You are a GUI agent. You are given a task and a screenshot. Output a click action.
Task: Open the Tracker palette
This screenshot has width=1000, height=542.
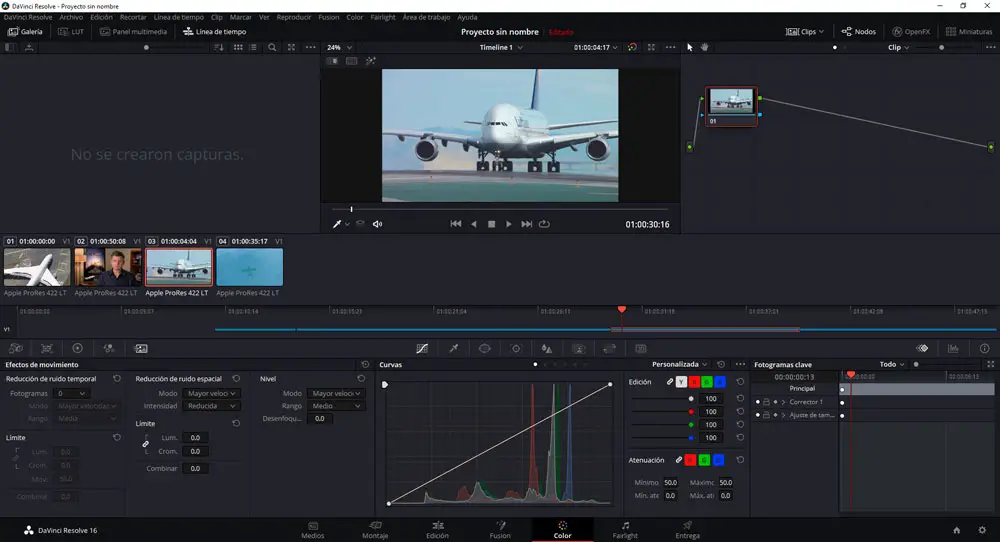516,349
